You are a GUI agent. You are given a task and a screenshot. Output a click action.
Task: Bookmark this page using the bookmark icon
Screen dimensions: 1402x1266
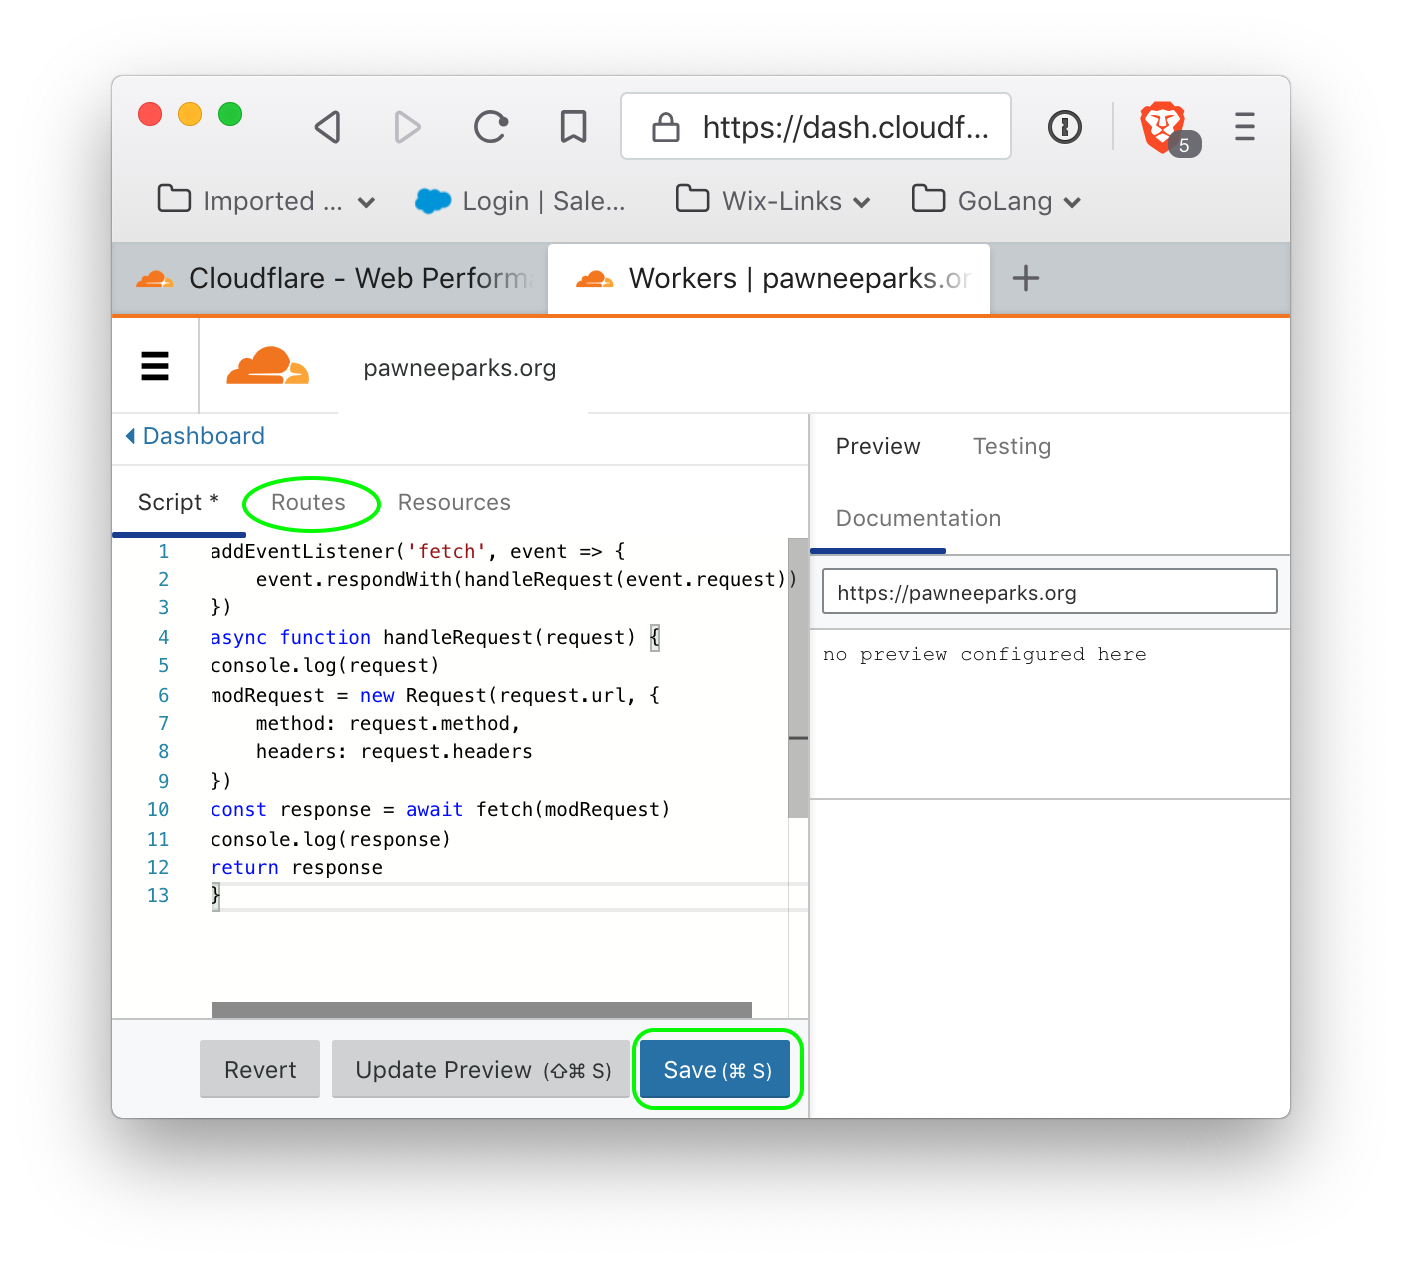(x=573, y=127)
